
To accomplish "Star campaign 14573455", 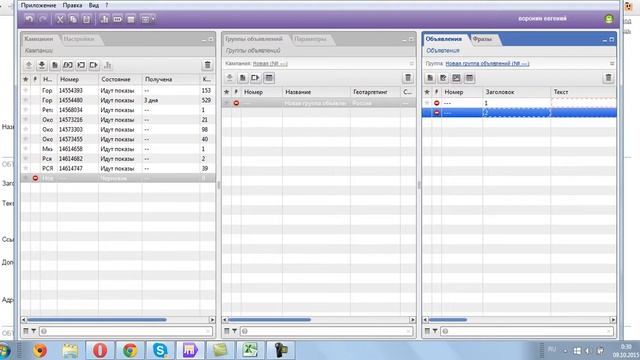I will [26, 139].
